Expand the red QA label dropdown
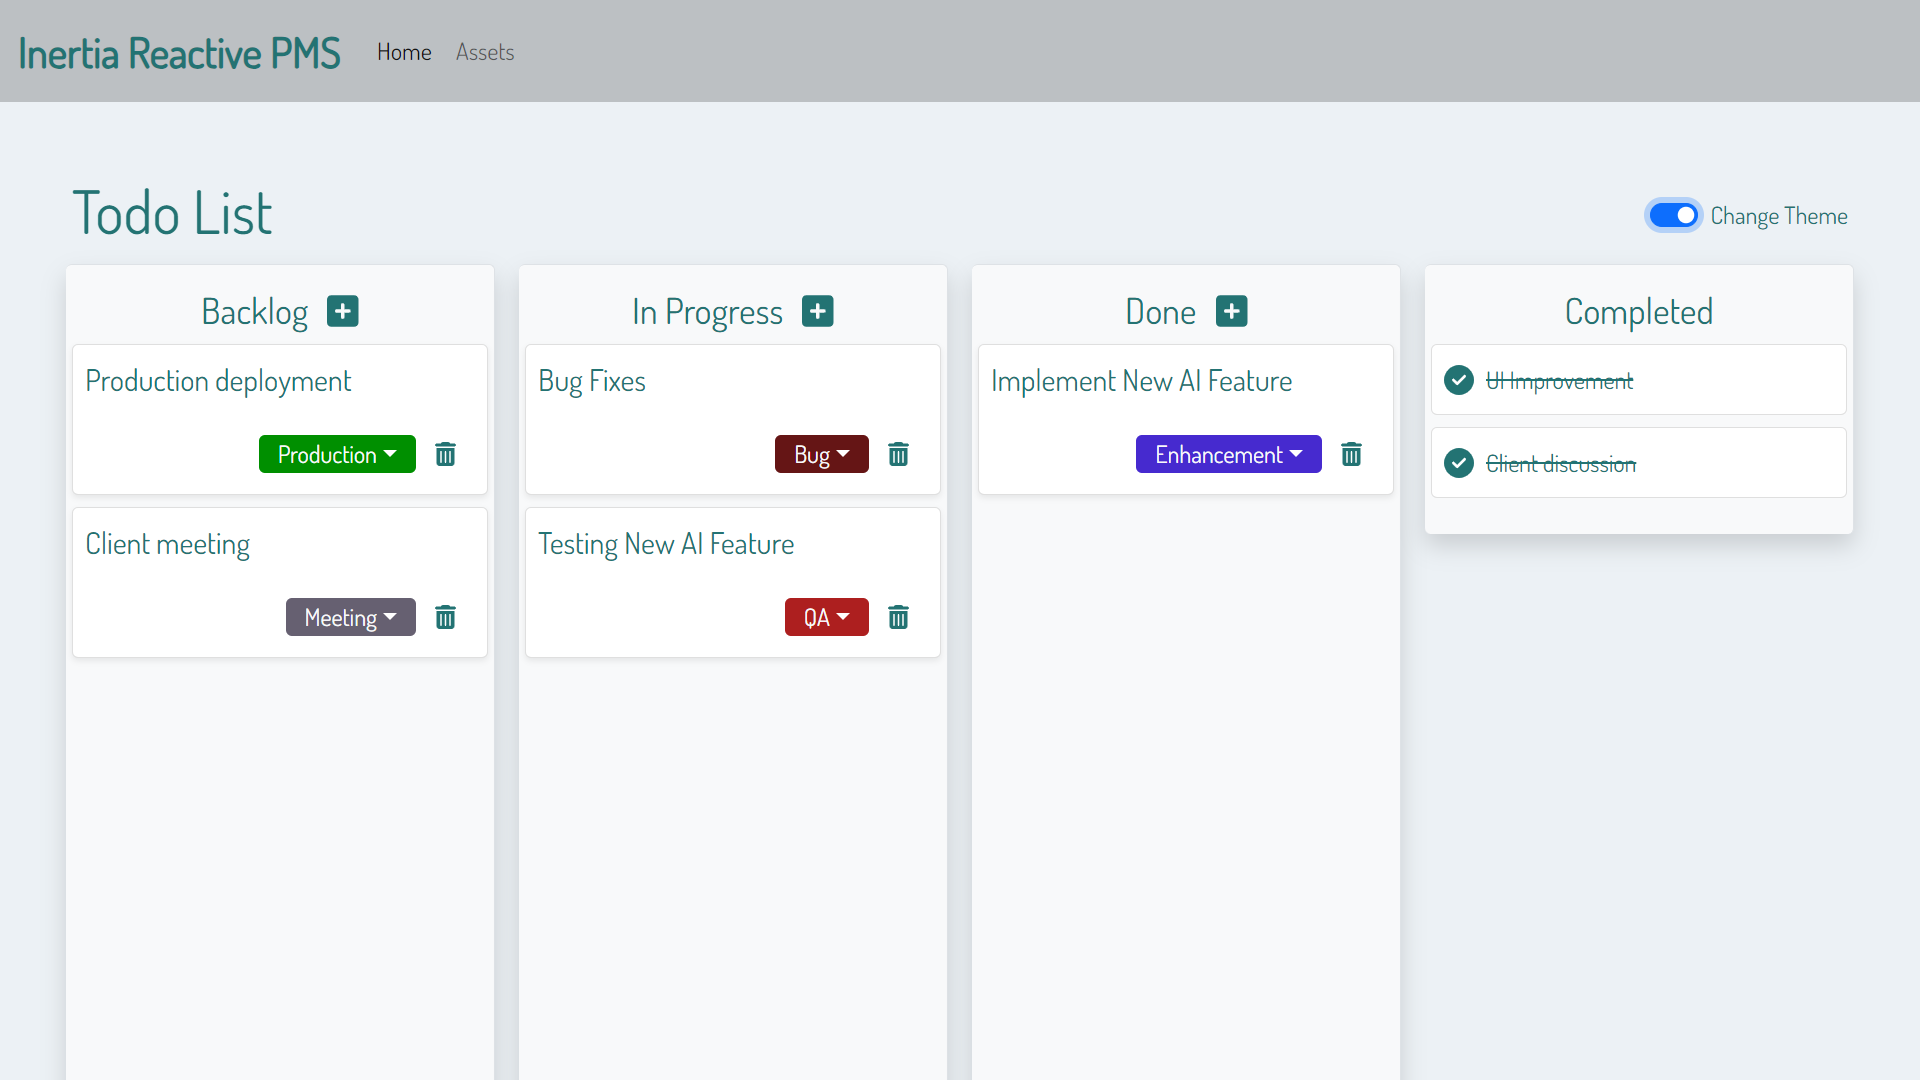 tap(826, 617)
